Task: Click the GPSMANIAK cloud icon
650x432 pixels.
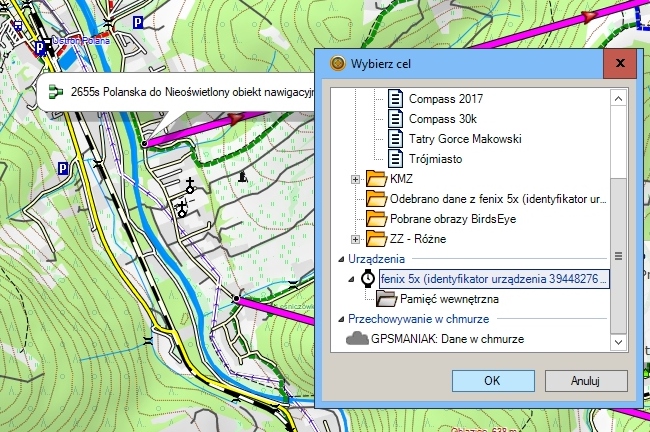Action: pyautogui.click(x=356, y=339)
